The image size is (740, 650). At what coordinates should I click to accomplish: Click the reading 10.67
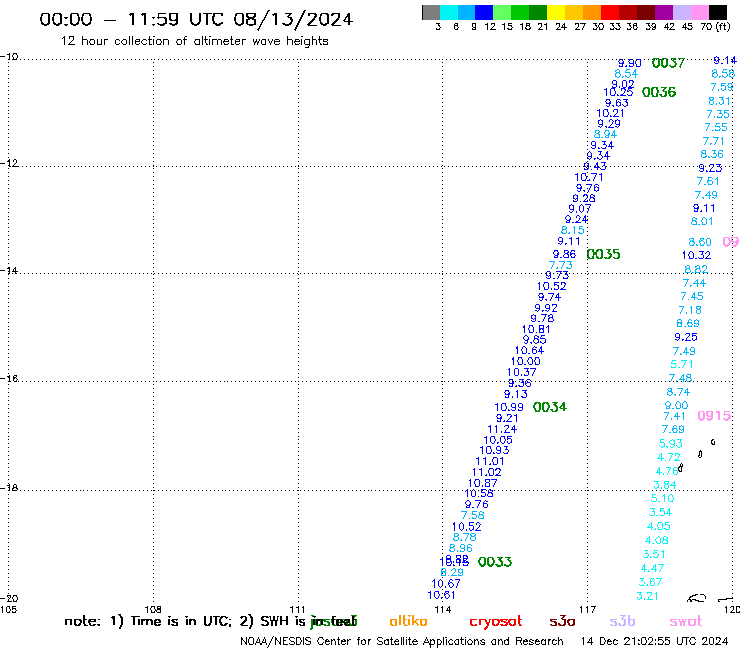coord(446,584)
